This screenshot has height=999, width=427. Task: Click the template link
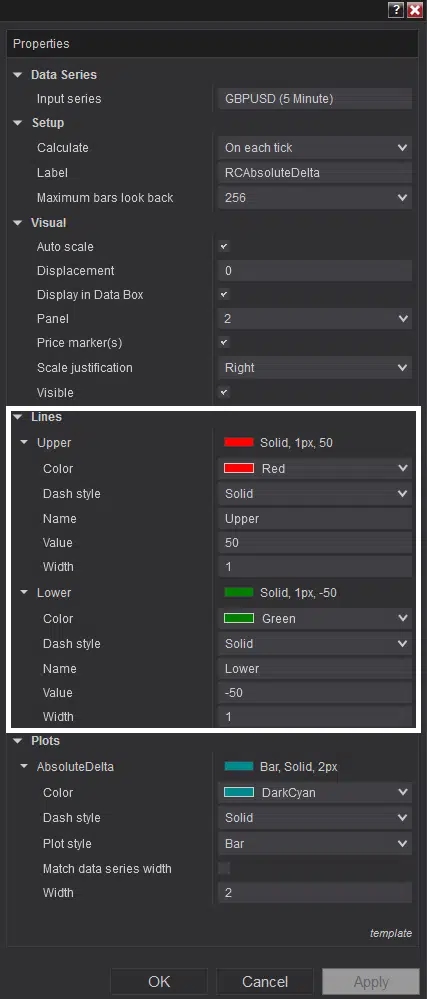click(x=391, y=933)
